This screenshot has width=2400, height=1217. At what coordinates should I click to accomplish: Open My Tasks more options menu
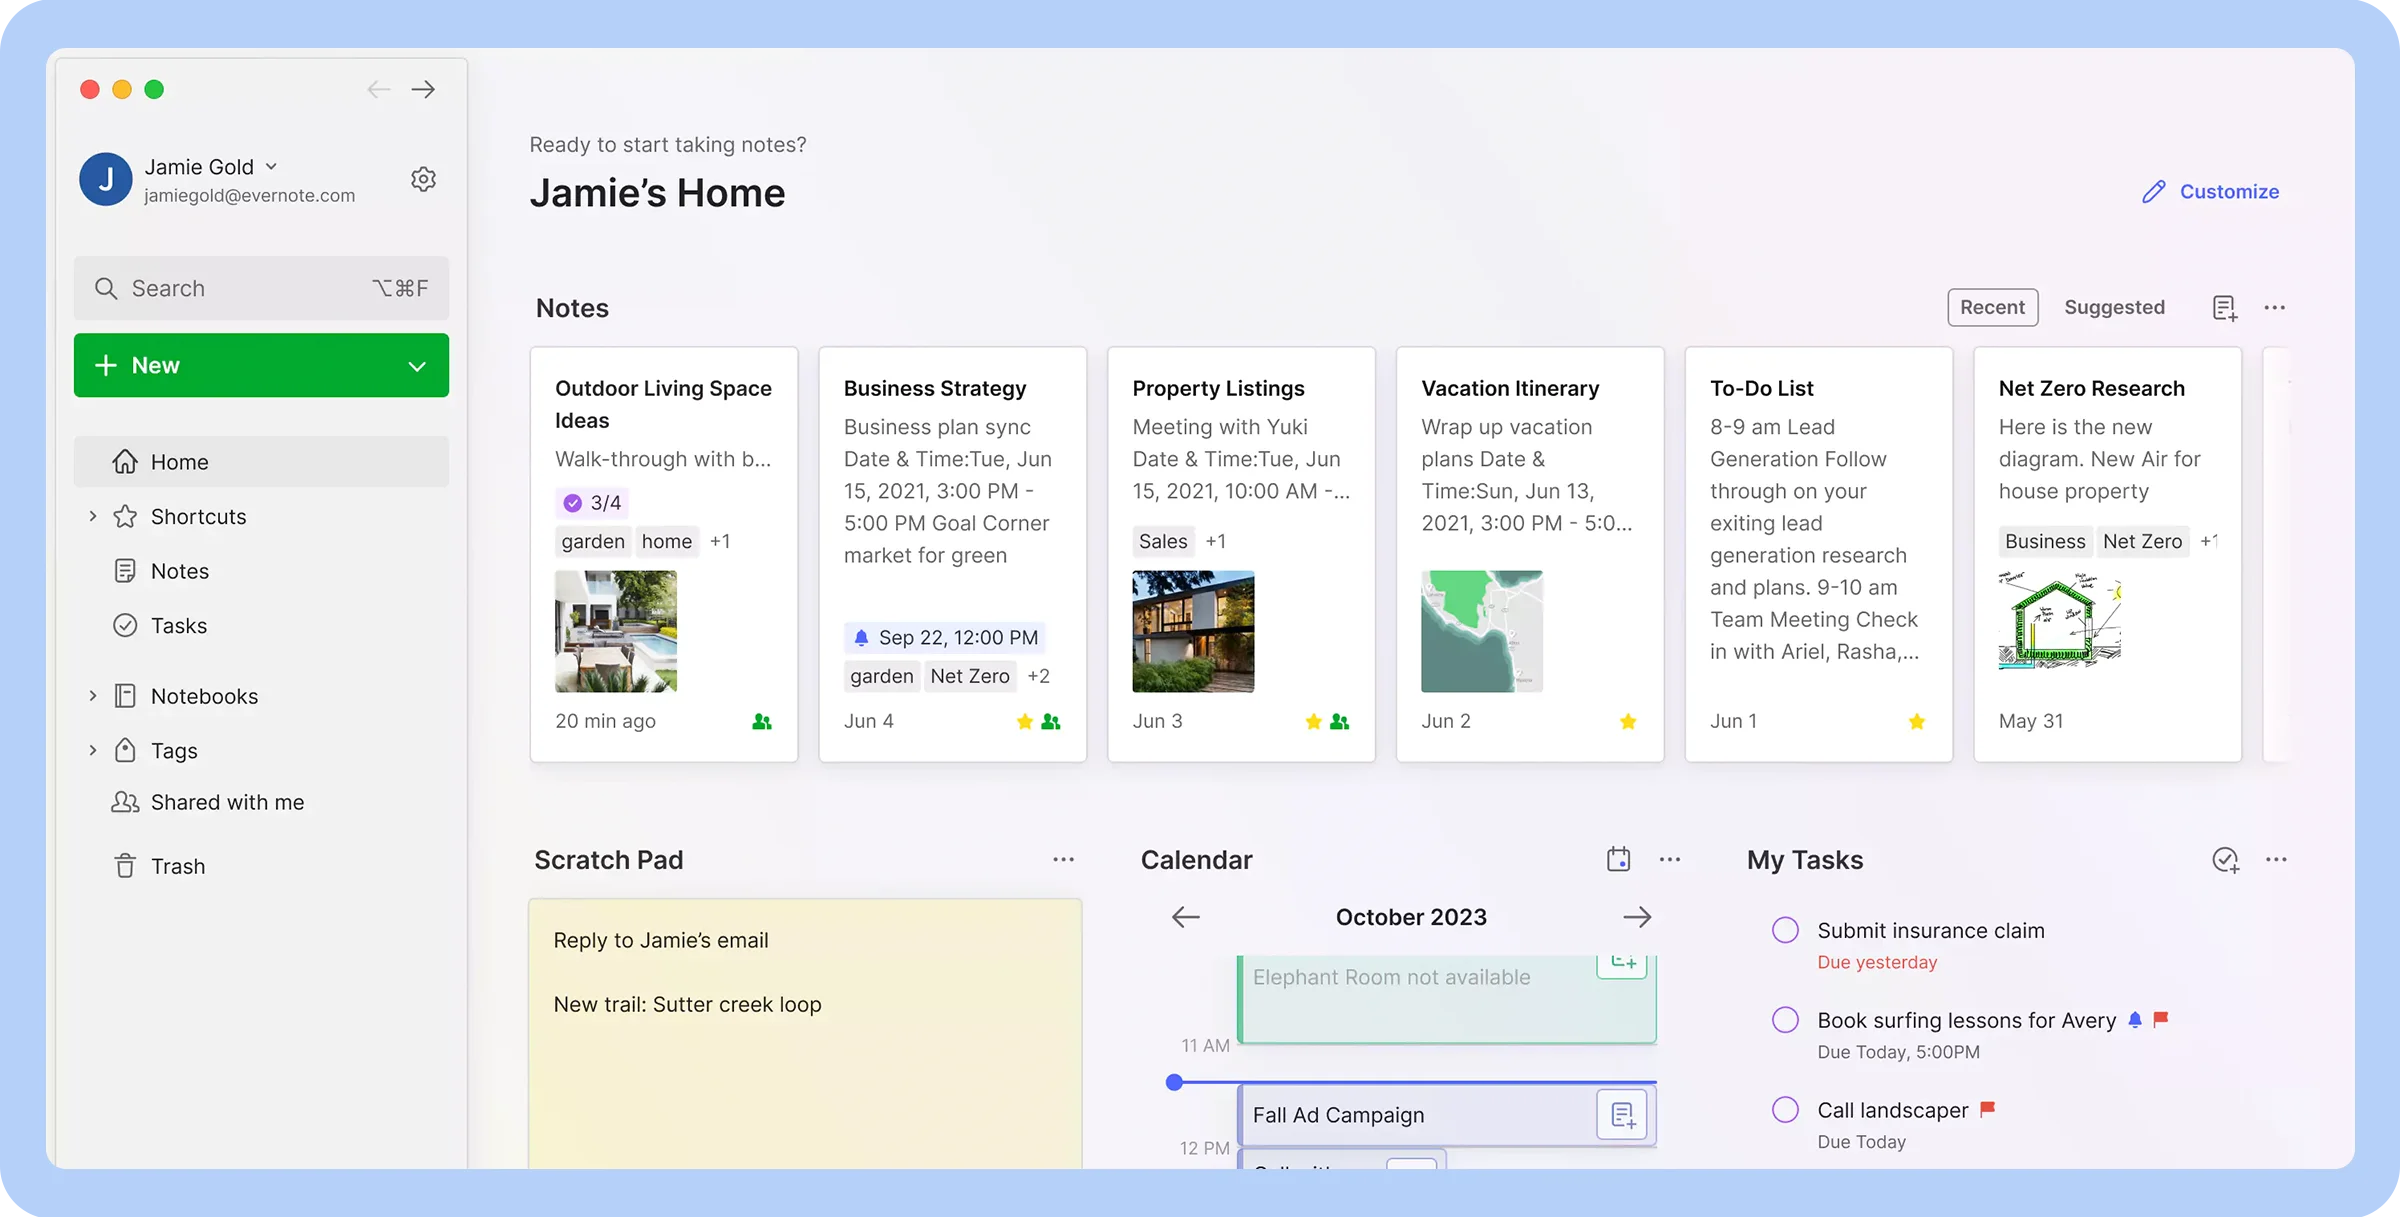click(2277, 860)
